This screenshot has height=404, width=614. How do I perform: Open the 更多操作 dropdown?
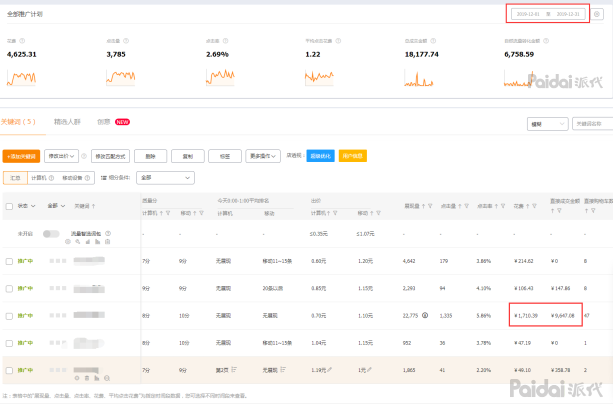(263, 156)
